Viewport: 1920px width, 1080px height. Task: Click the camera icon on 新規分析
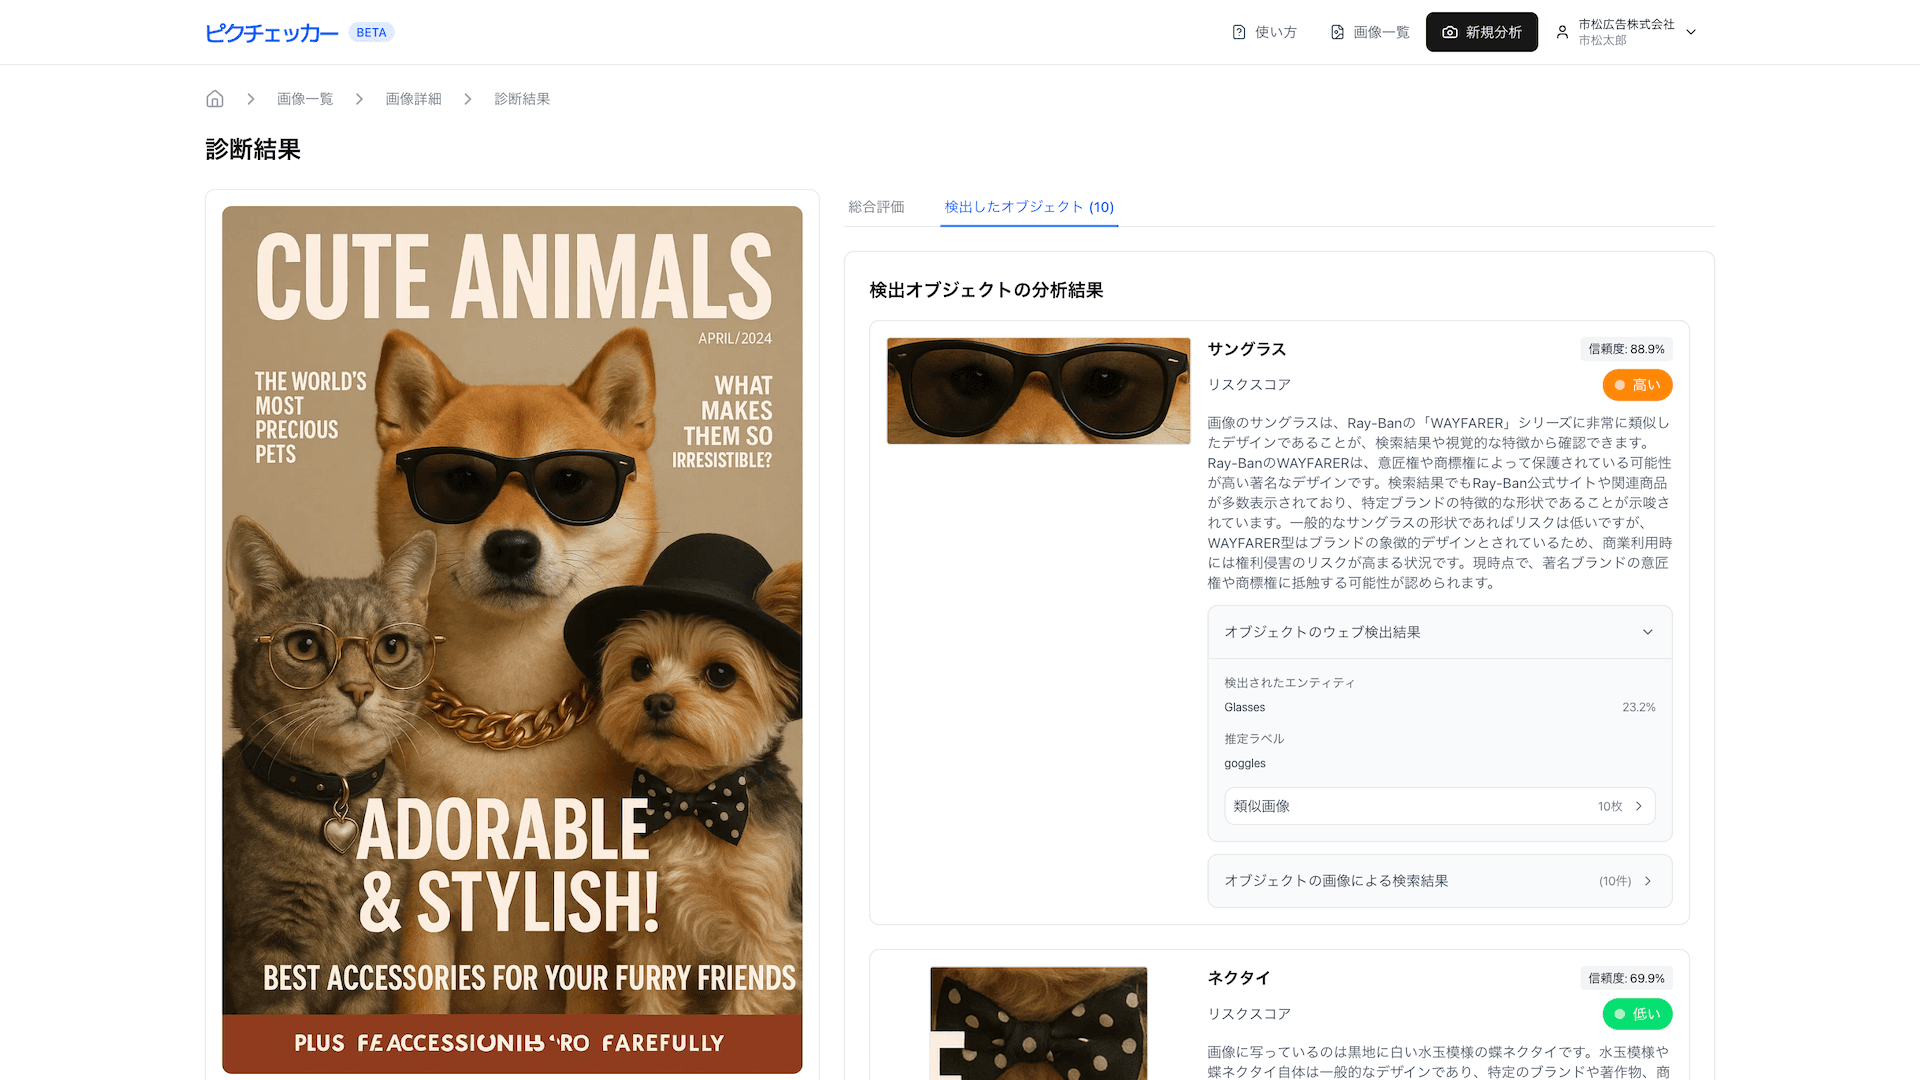pyautogui.click(x=1449, y=33)
